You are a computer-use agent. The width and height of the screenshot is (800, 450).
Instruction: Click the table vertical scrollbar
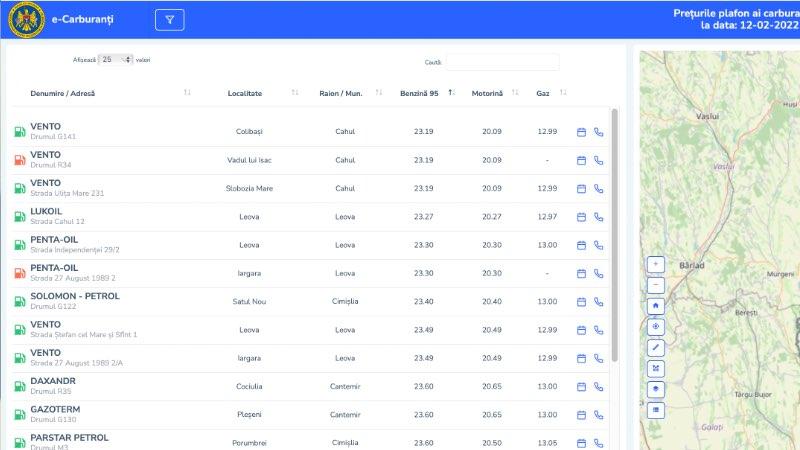click(x=615, y=235)
